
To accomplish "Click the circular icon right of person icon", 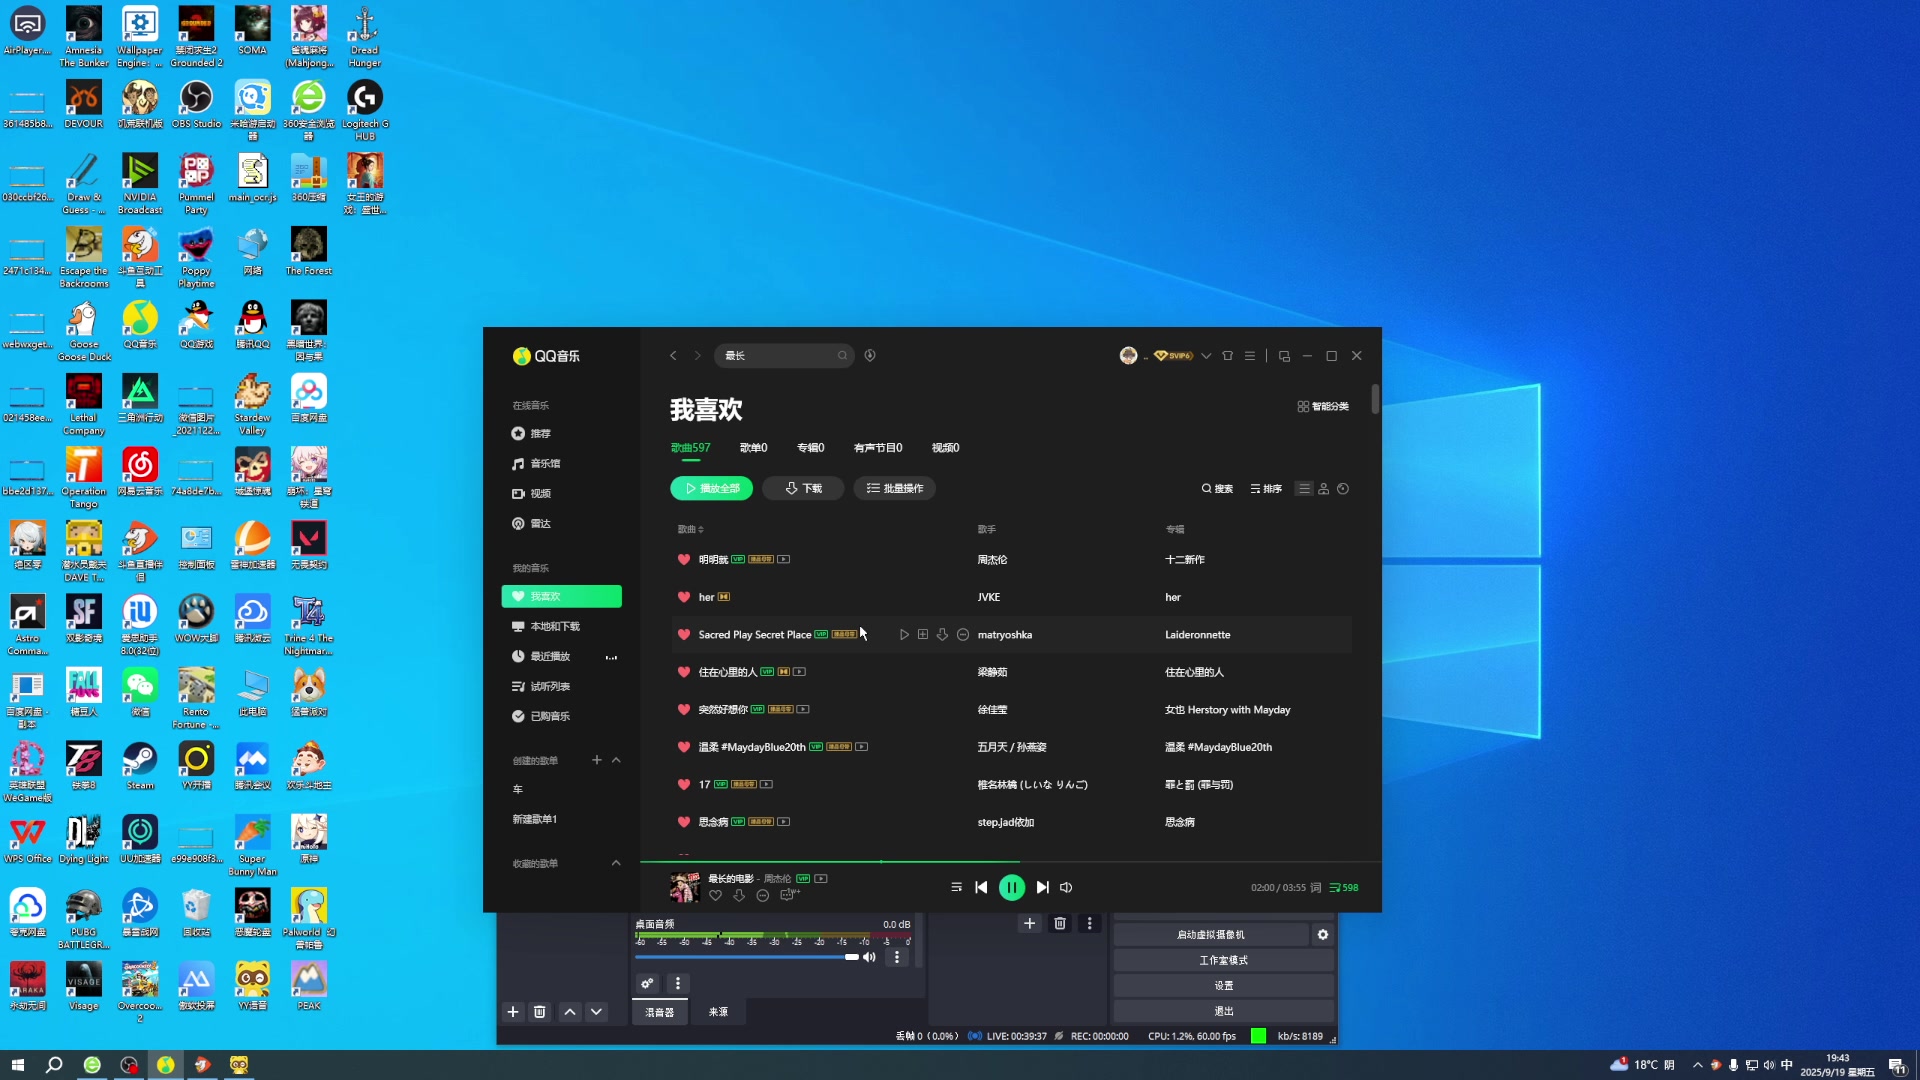I will tap(1343, 489).
